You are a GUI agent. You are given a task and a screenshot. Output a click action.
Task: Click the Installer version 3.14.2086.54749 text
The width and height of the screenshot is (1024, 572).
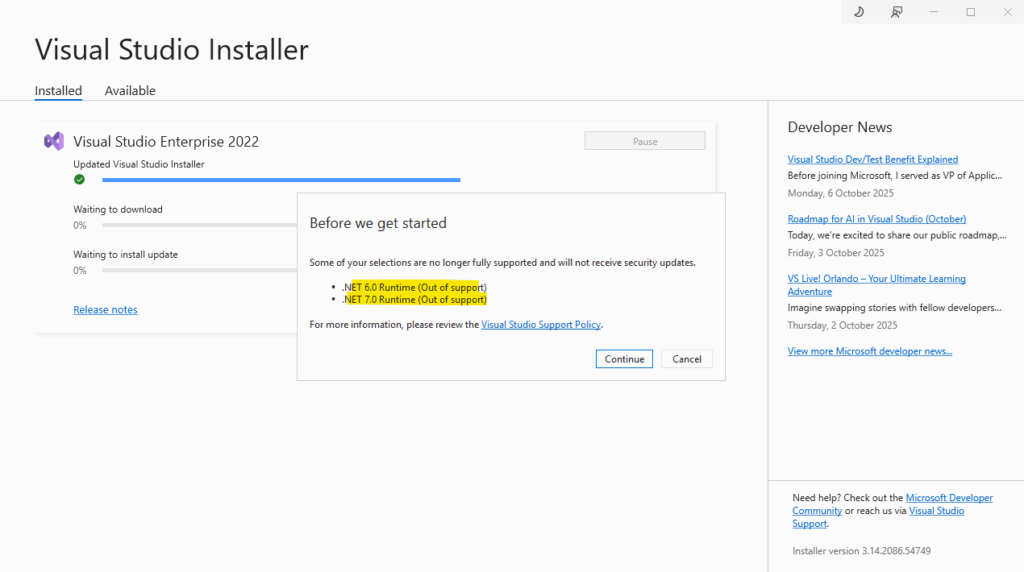click(861, 551)
